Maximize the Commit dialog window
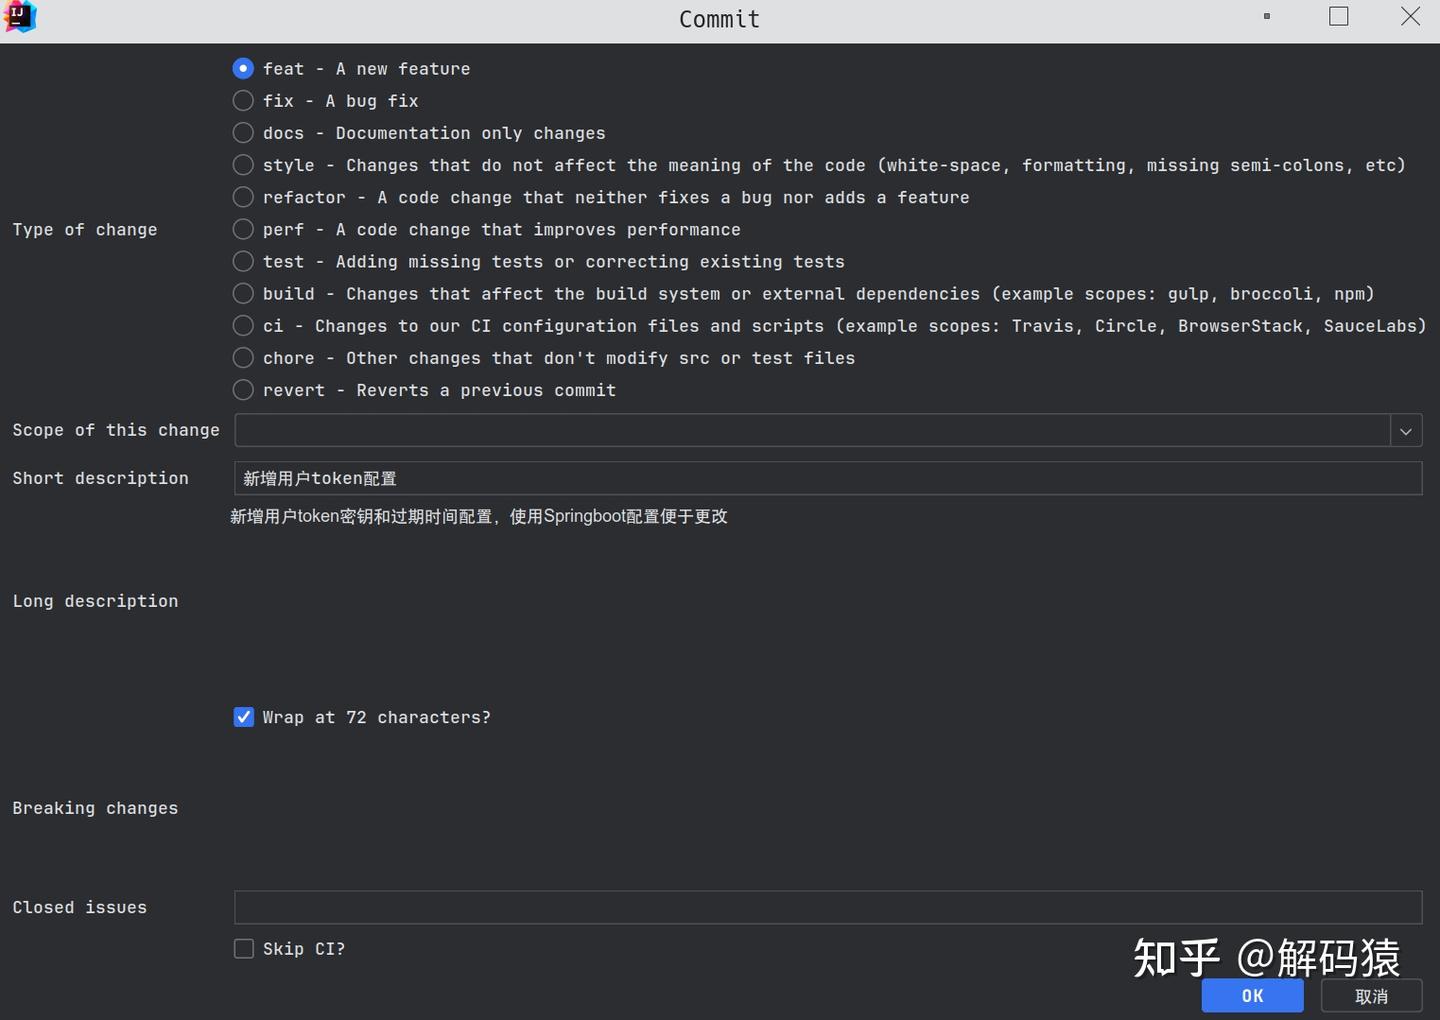Image resolution: width=1440 pixels, height=1020 pixels. [1339, 16]
